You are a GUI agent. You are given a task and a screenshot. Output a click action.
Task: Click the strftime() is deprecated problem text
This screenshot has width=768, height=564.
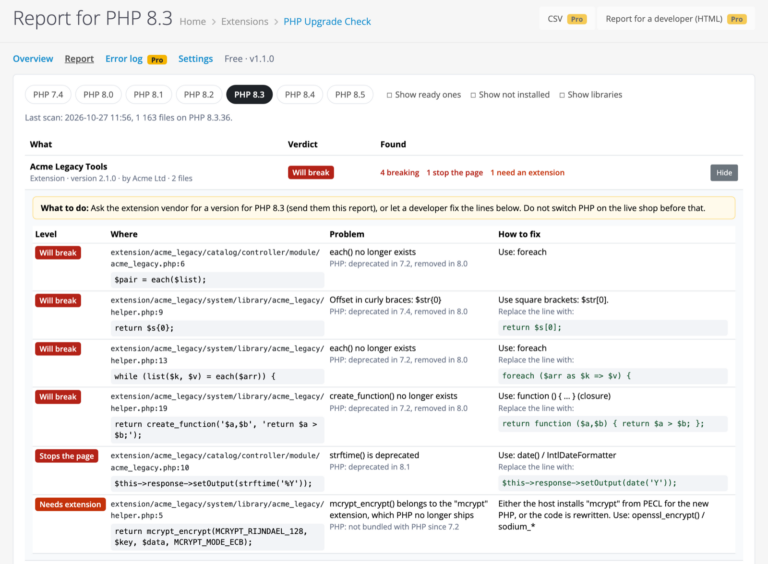pos(374,455)
